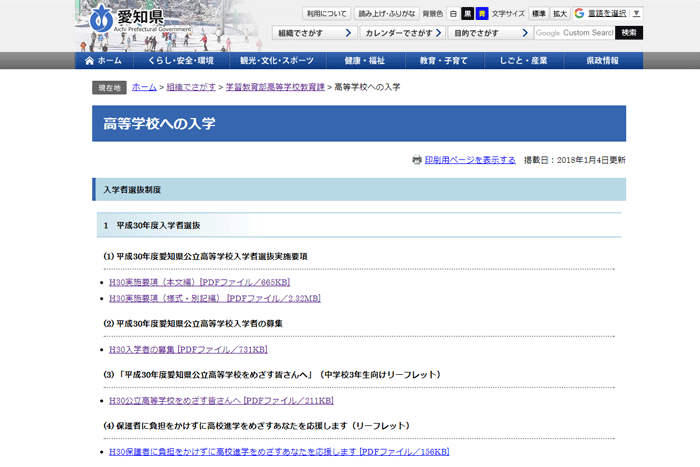Click the home icon in navigation bar
This screenshot has height=467, width=700.
pyautogui.click(x=88, y=61)
